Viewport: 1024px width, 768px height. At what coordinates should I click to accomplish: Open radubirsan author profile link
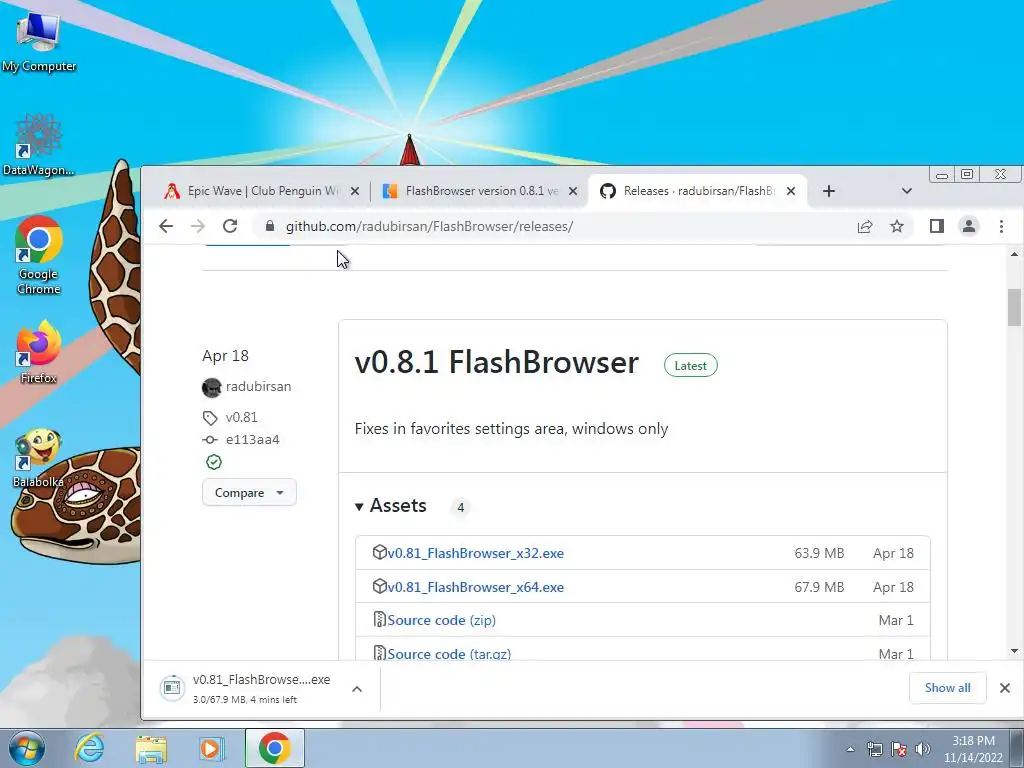point(258,387)
